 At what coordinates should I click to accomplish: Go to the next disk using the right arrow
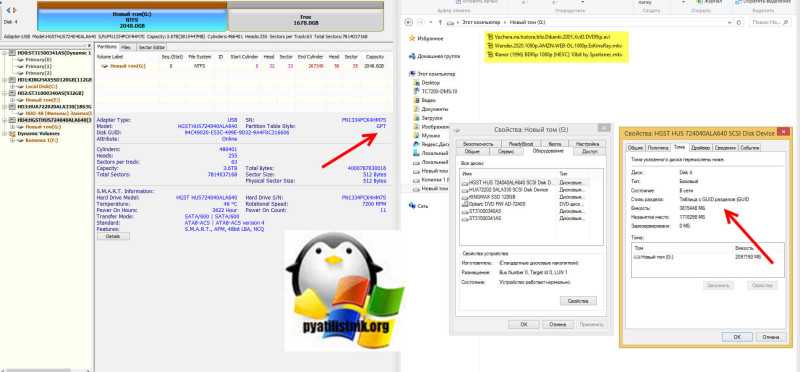point(14,10)
